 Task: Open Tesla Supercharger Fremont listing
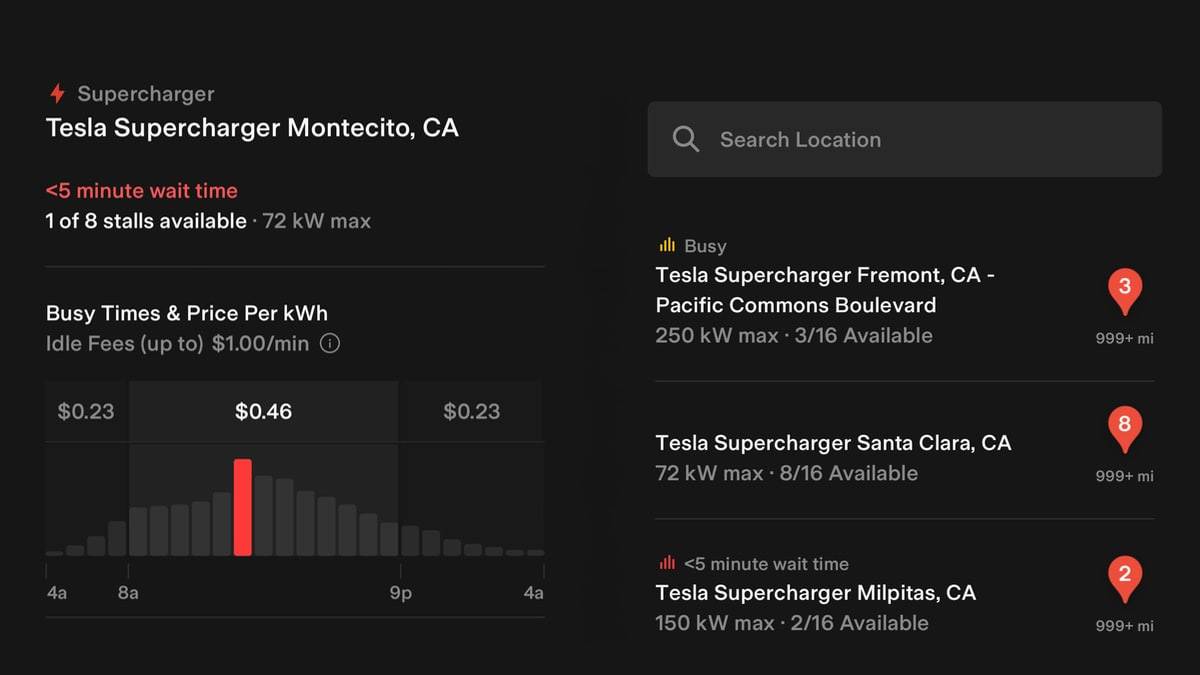point(904,291)
